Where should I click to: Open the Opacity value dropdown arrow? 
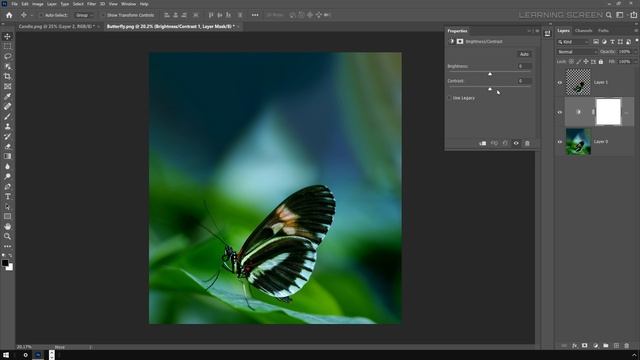tap(635, 52)
